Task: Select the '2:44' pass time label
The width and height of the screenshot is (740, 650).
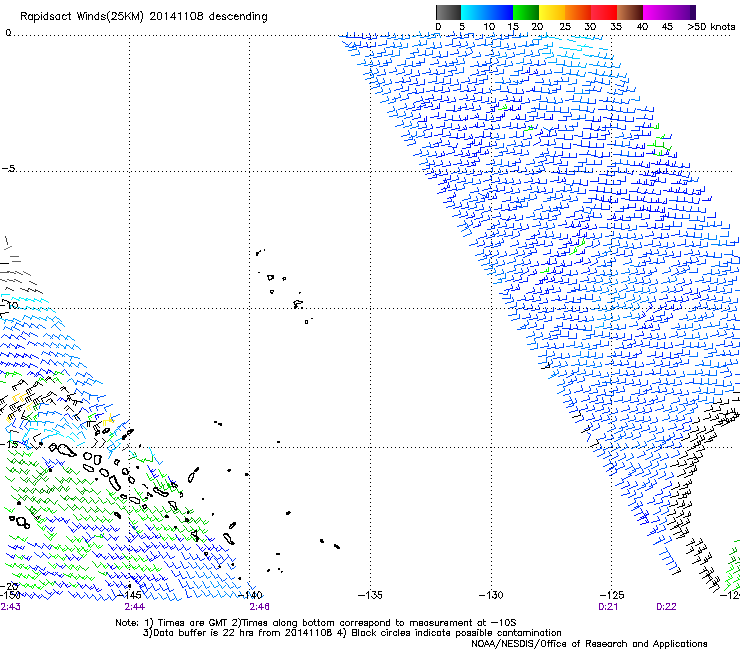Action: click(135, 607)
